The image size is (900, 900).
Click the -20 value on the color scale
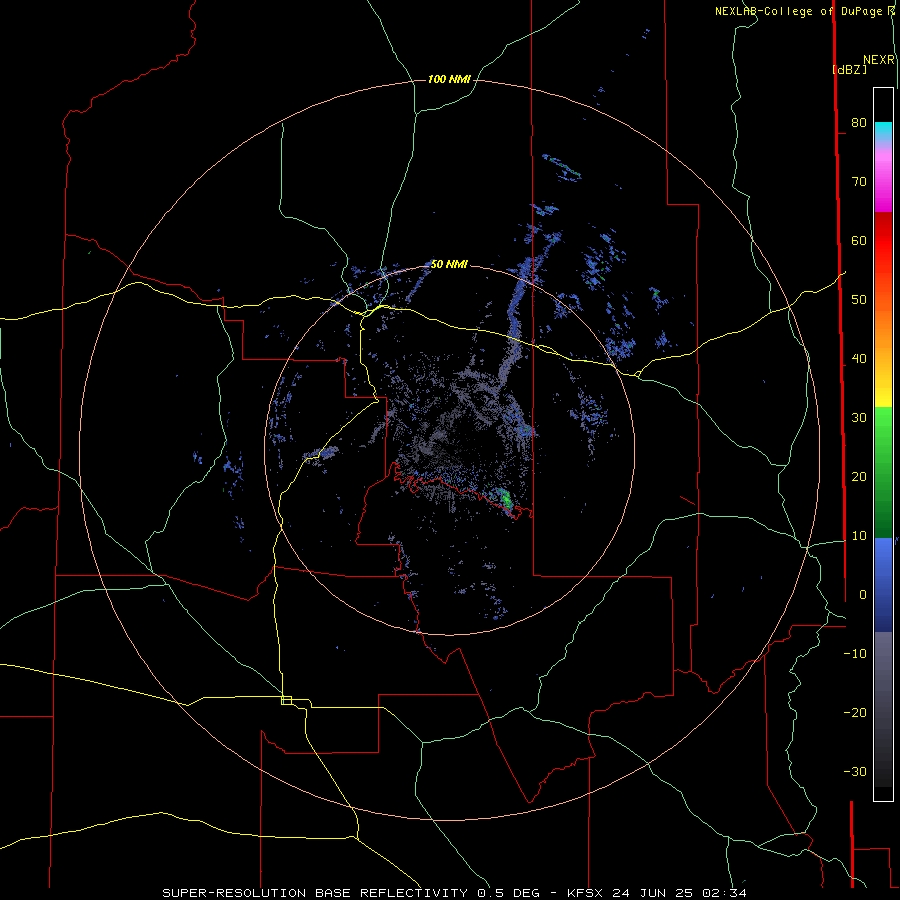(855, 712)
